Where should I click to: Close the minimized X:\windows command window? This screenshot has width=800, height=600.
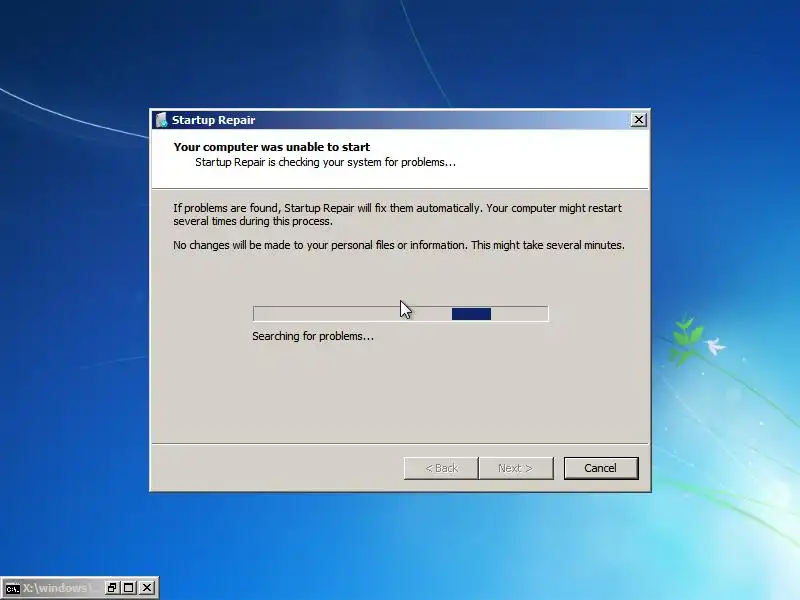pos(147,588)
